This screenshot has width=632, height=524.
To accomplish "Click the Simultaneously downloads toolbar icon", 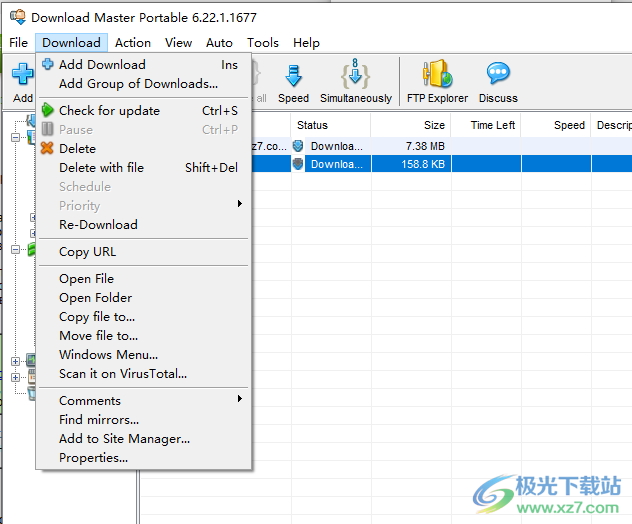I will (x=355, y=74).
